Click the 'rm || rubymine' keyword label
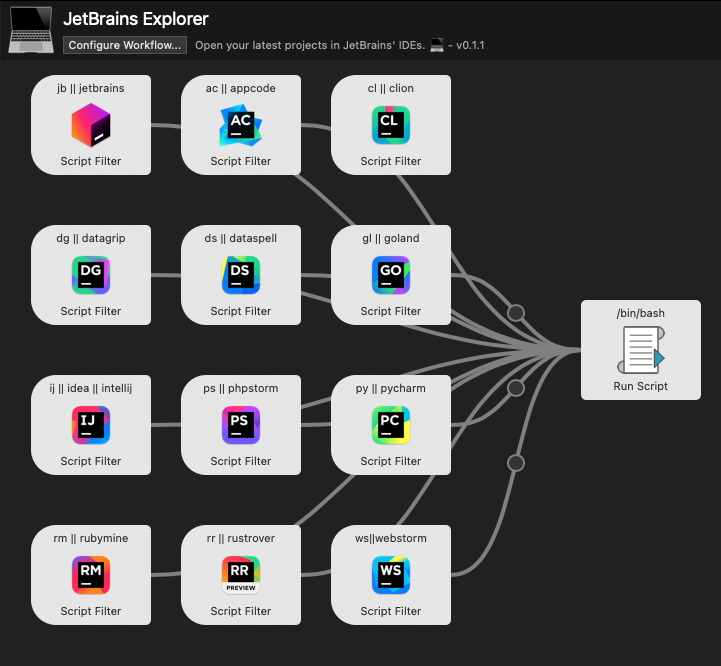Viewport: 721px width, 666px height. click(x=91, y=538)
